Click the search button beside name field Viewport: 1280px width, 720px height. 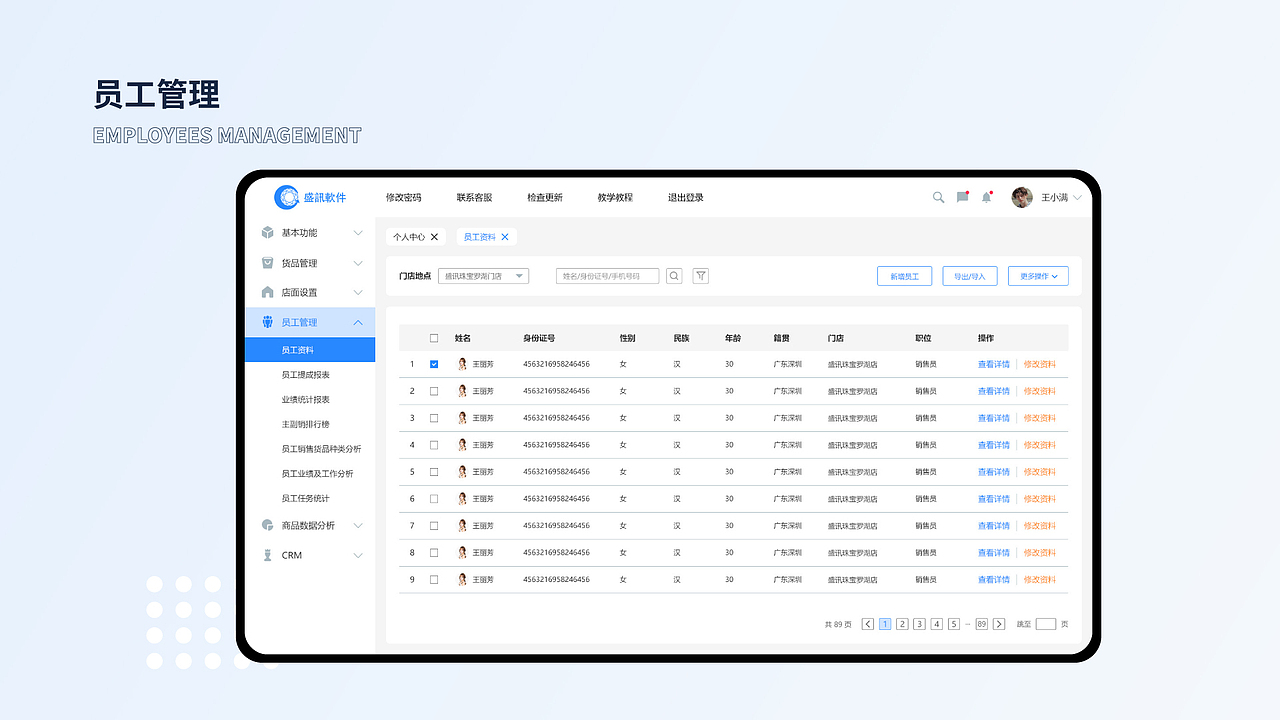tap(674, 276)
